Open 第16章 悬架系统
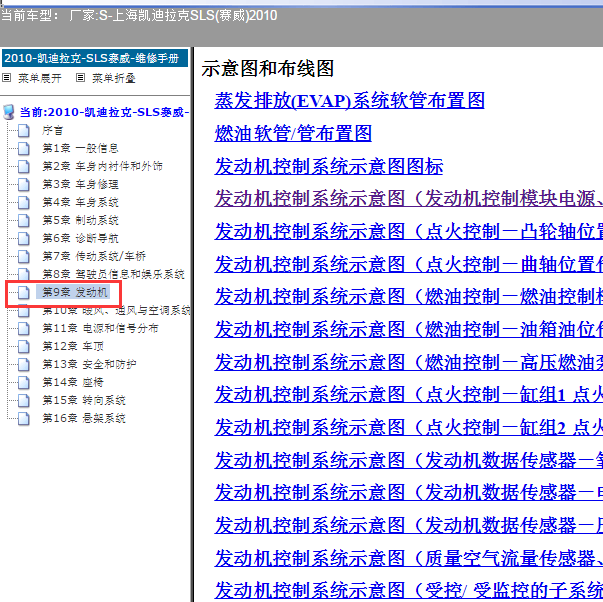This screenshot has width=603, height=602. 84,419
